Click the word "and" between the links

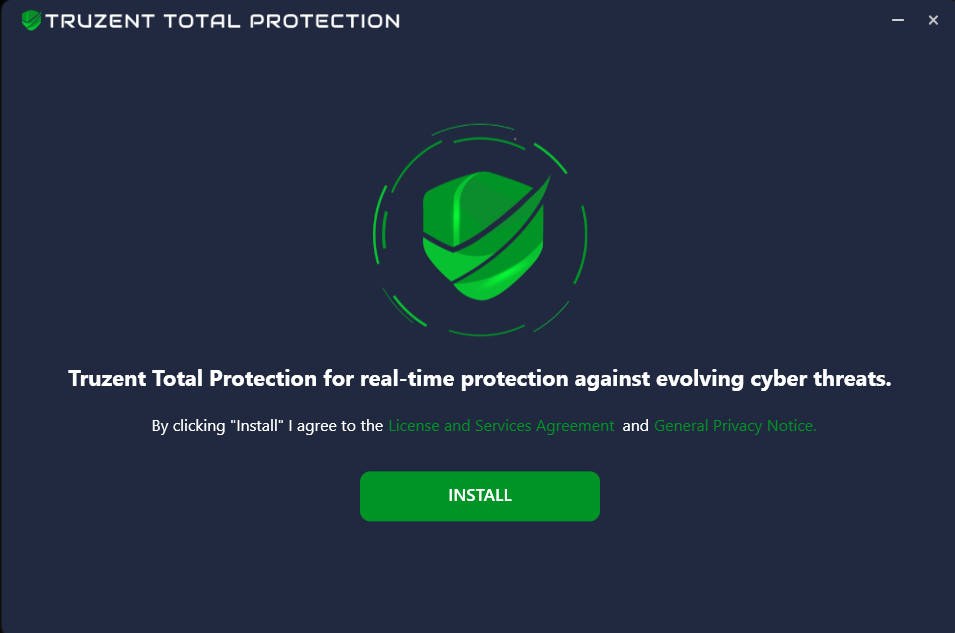click(635, 426)
